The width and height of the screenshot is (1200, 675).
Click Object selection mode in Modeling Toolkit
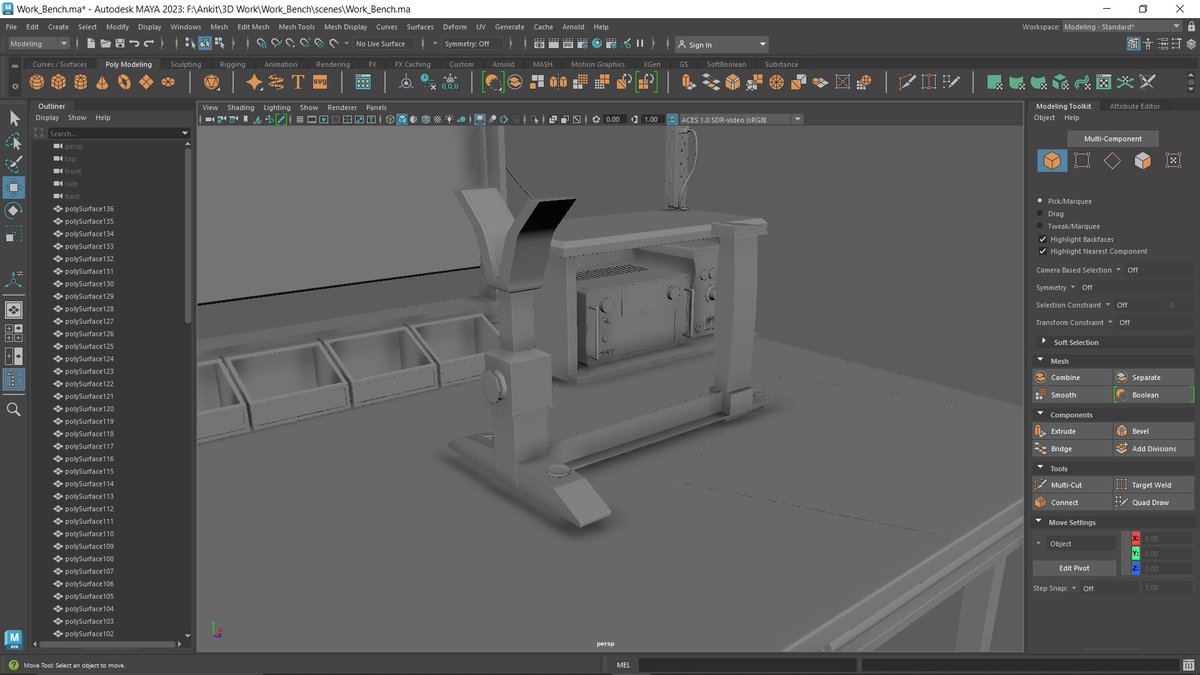click(x=1052, y=160)
